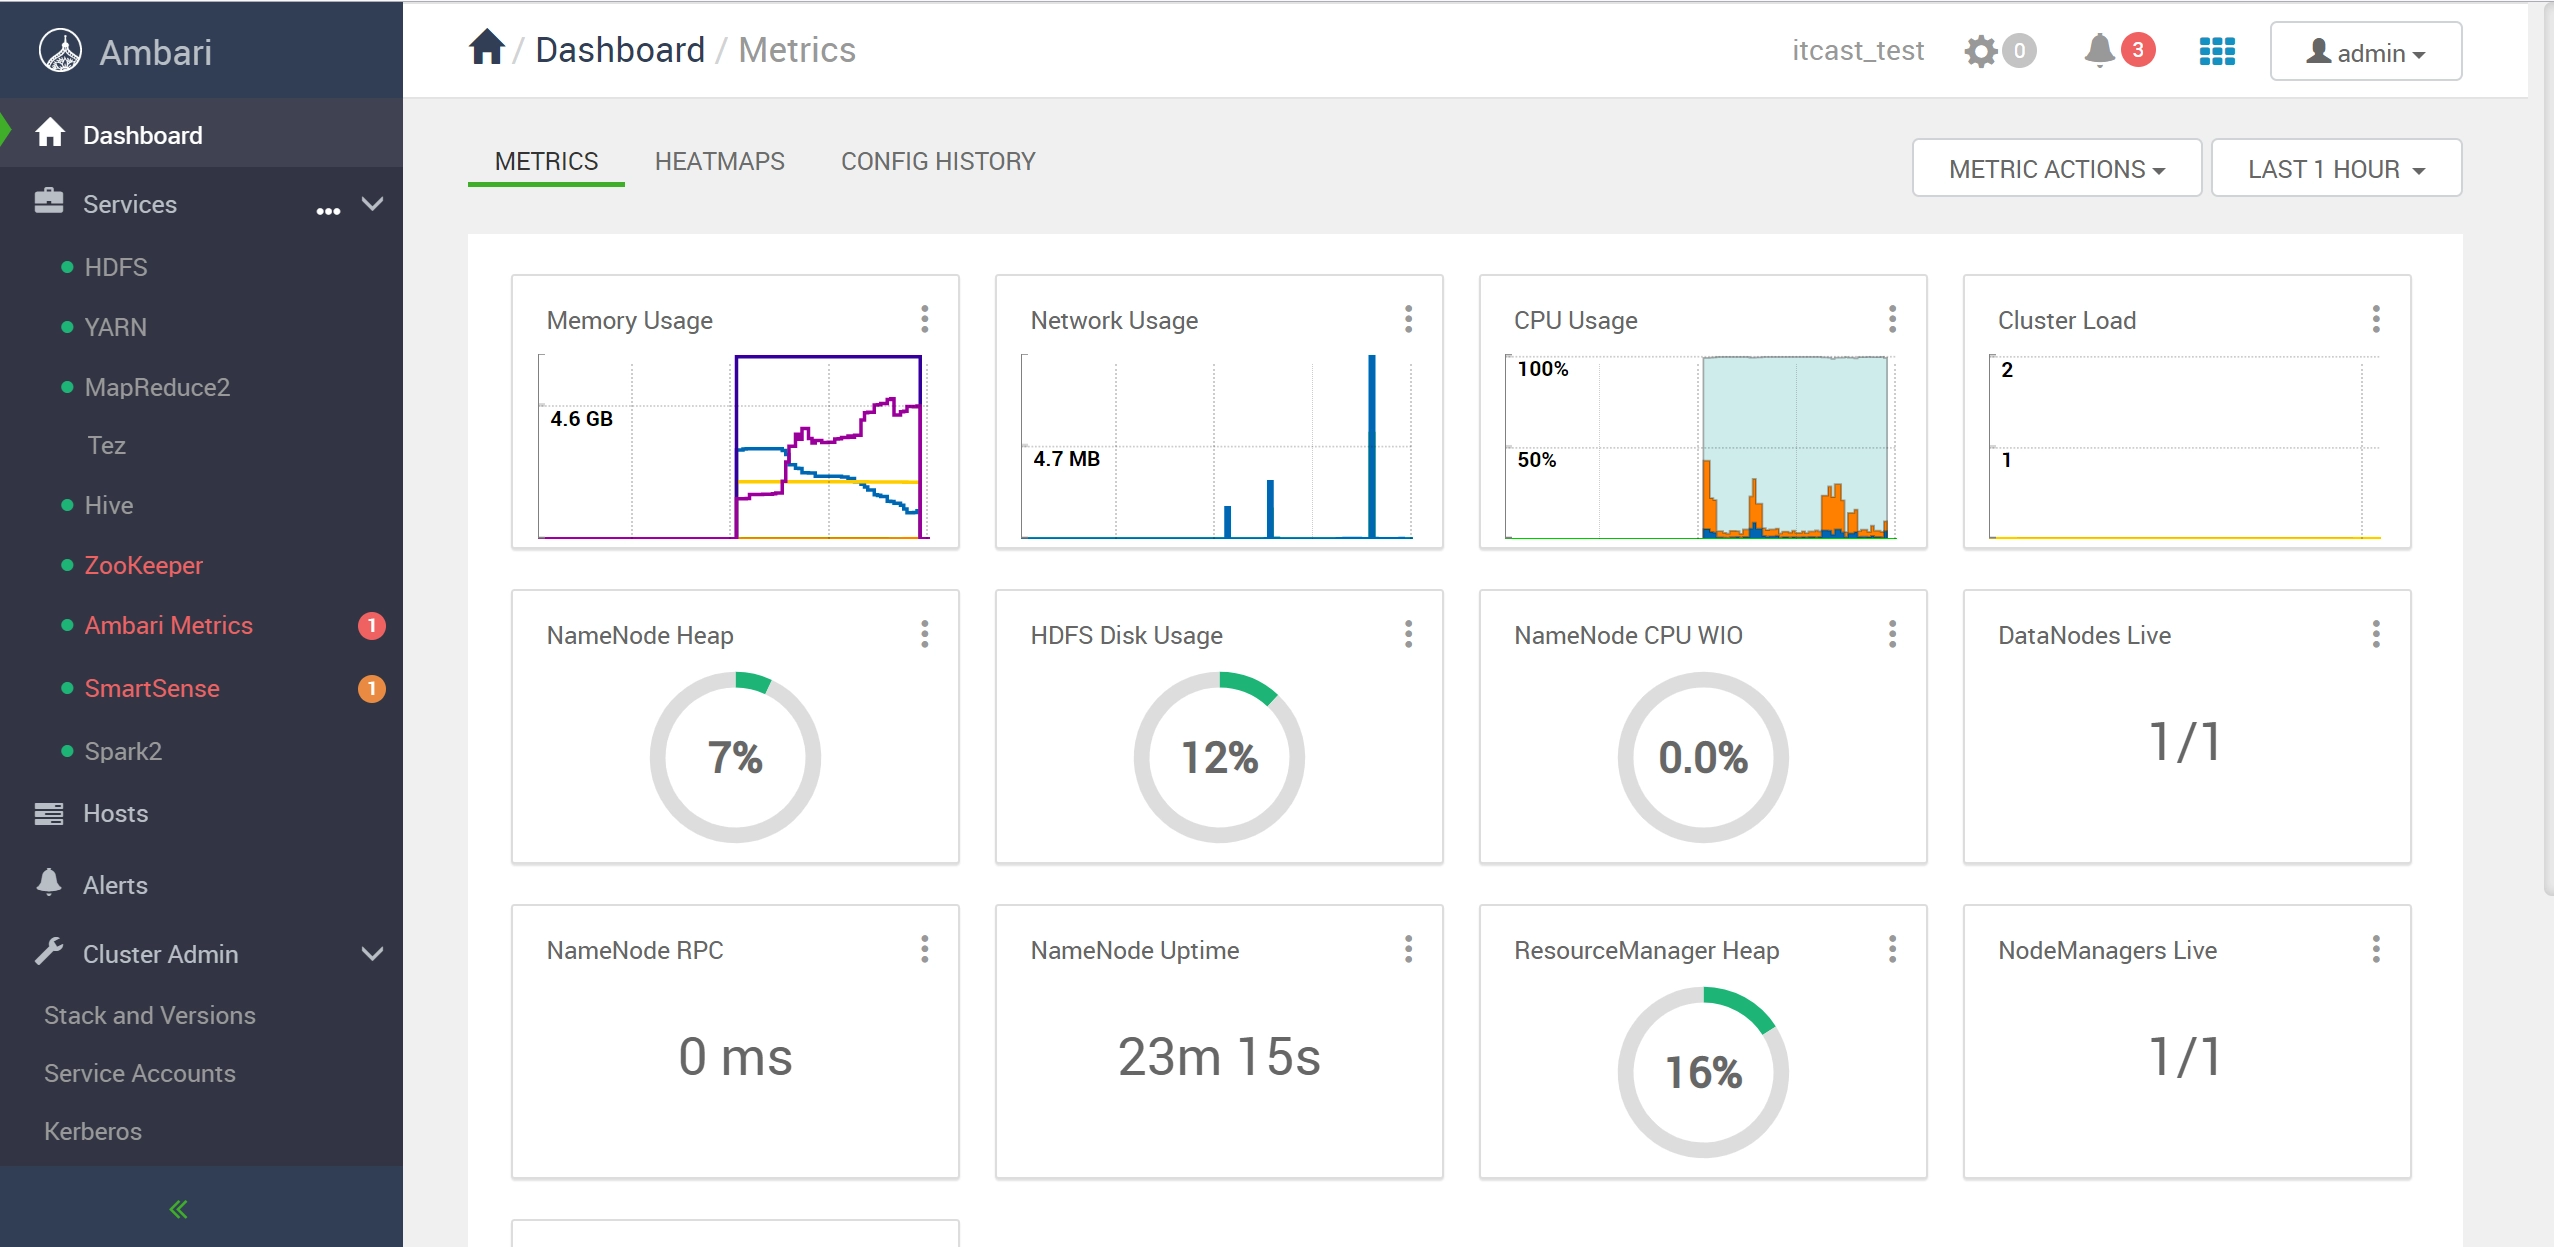Click the CPU Usage graph
Viewport: 2554px width, 1247px height.
coord(1699,446)
